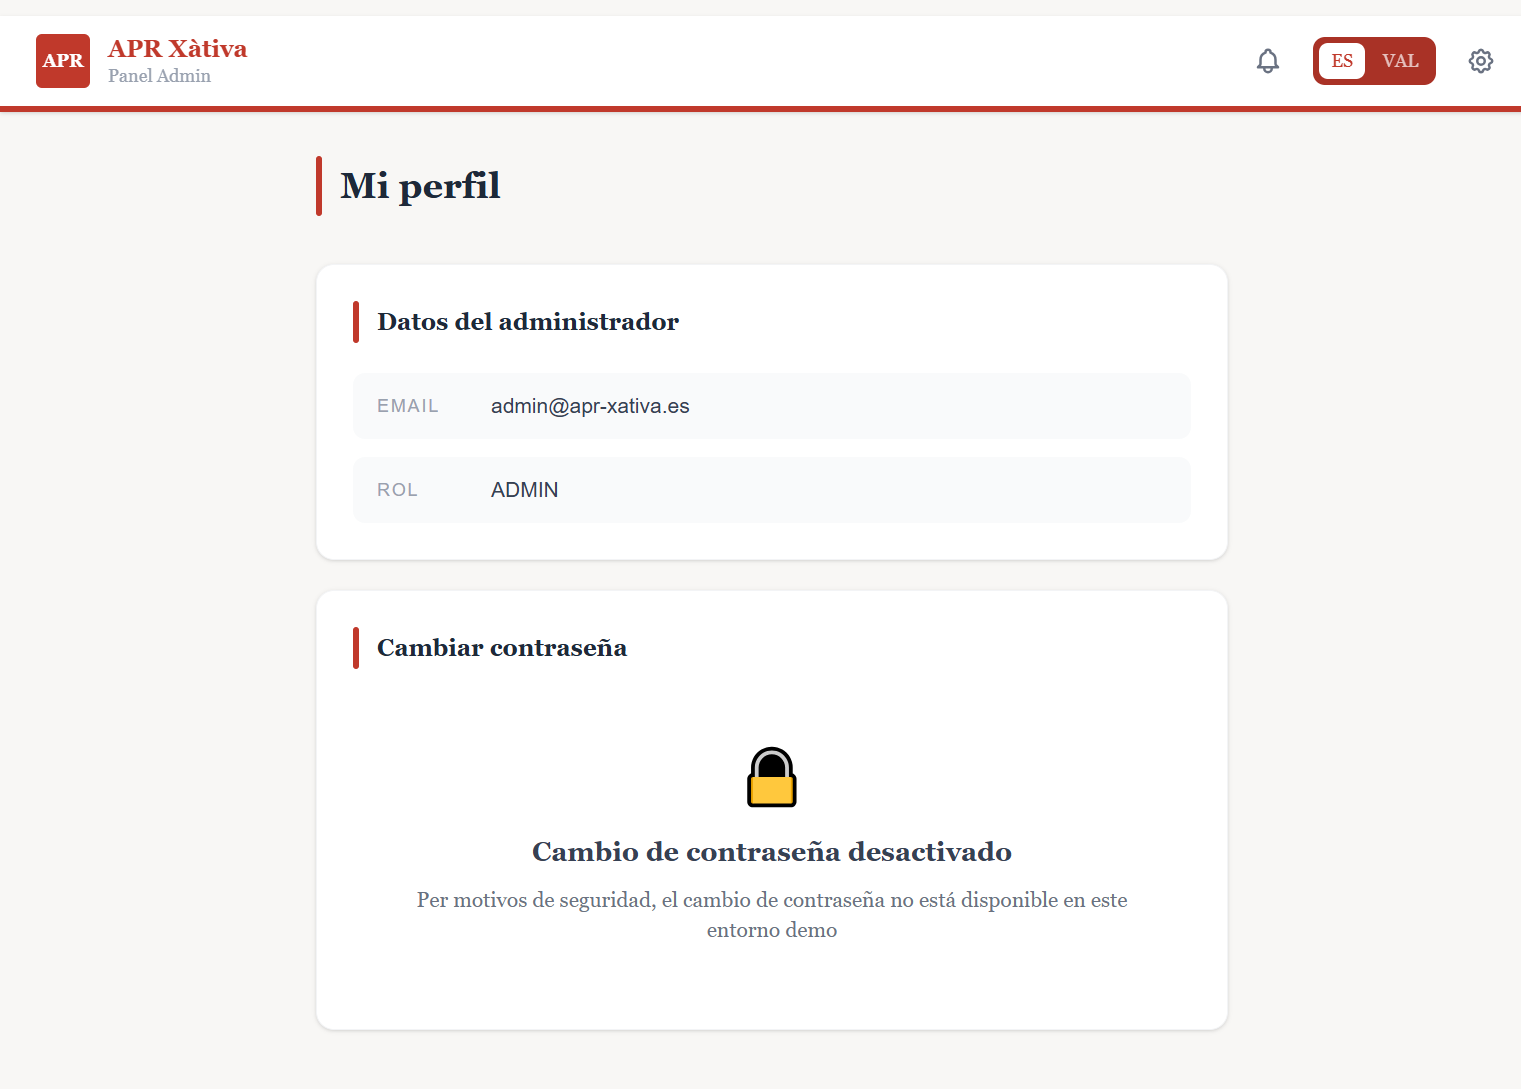Click the yellow padlock icon
Screen dimensions: 1521x1089
(x=772, y=777)
